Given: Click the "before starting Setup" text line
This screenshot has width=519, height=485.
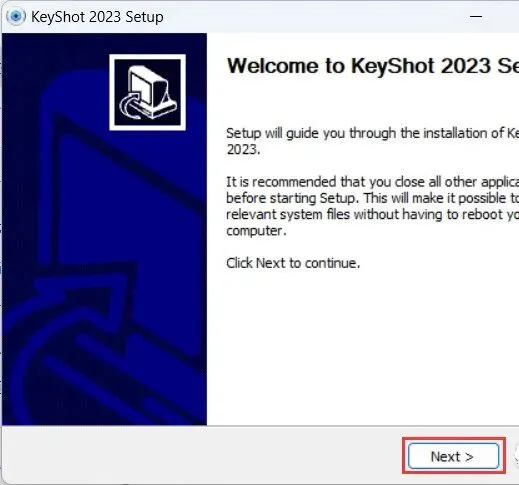Looking at the screenshot, I should click(x=373, y=198).
